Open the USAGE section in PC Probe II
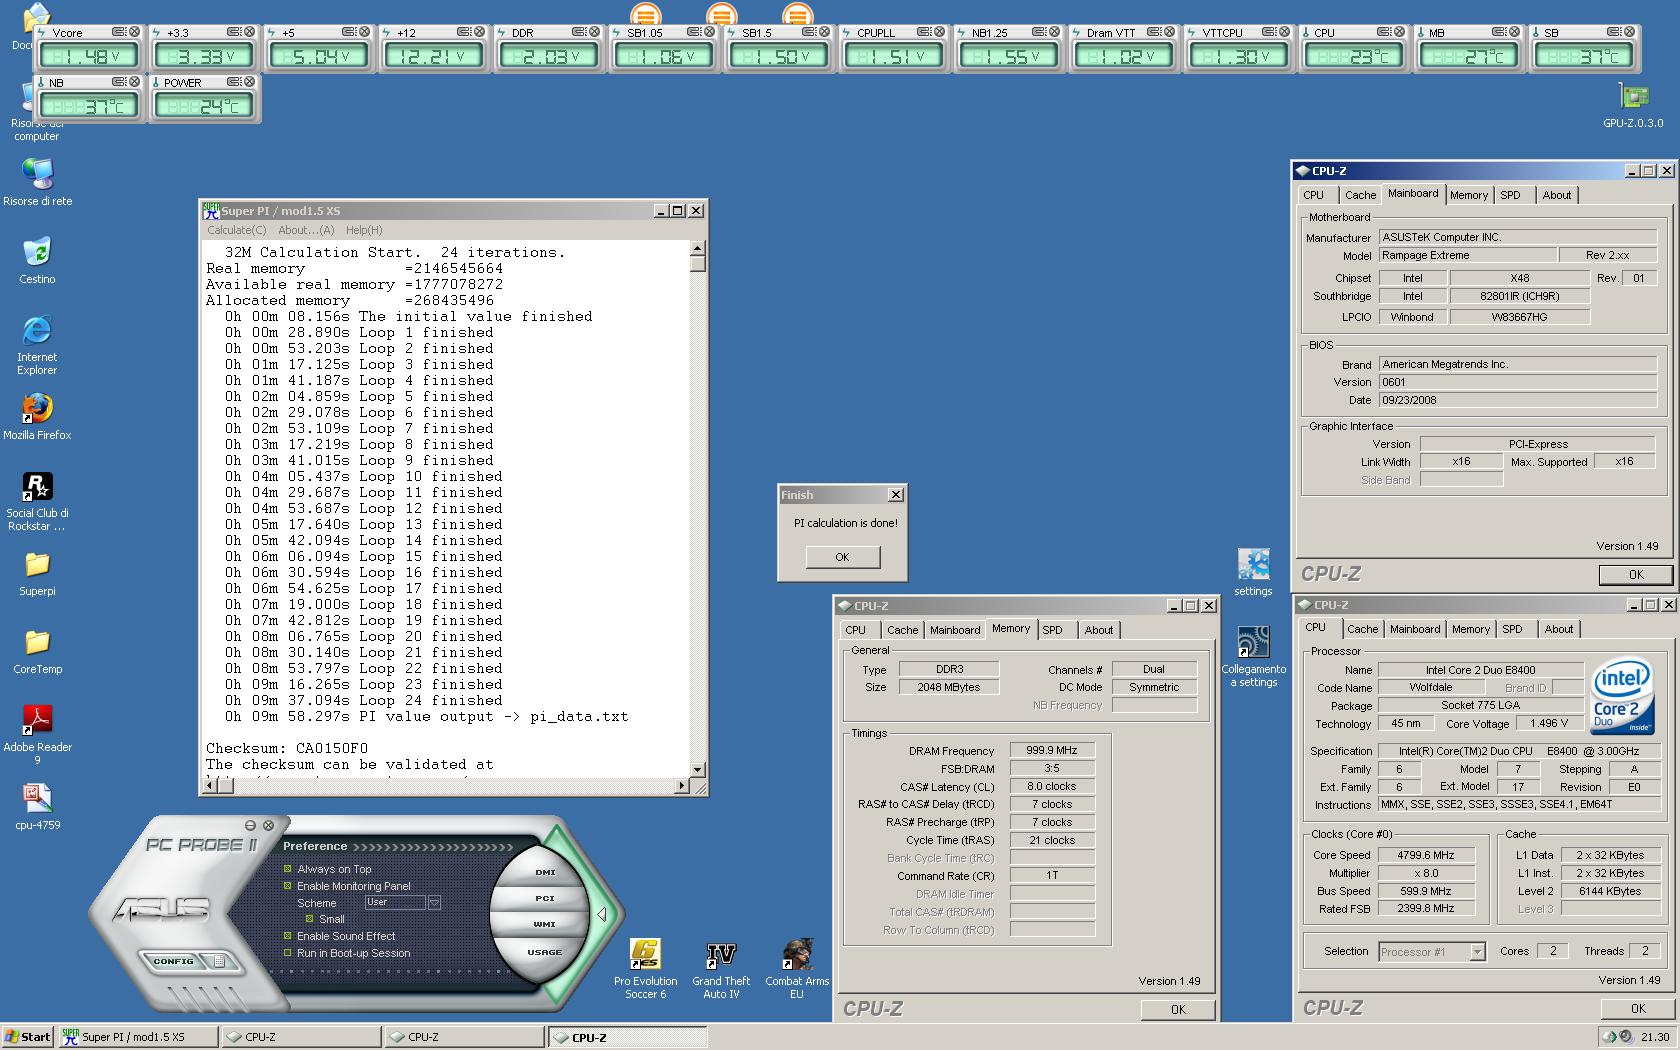This screenshot has width=1680, height=1050. pyautogui.click(x=545, y=952)
